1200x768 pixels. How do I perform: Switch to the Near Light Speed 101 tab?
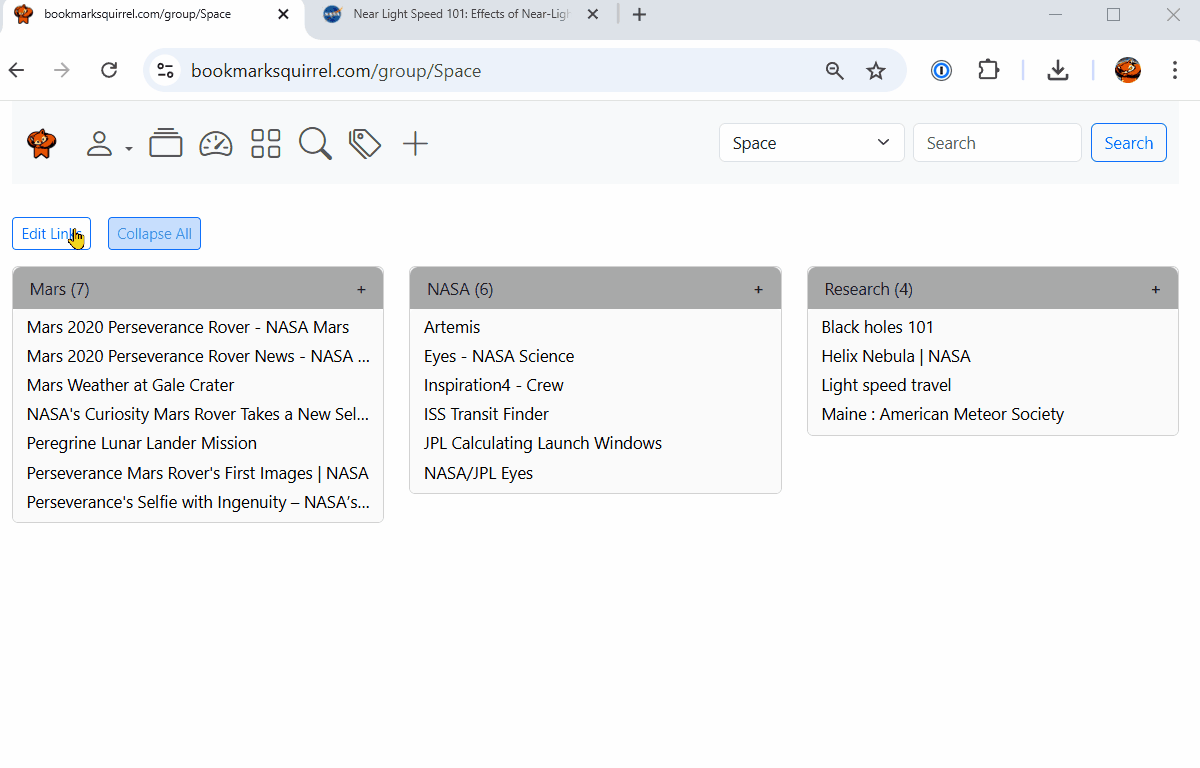461,14
